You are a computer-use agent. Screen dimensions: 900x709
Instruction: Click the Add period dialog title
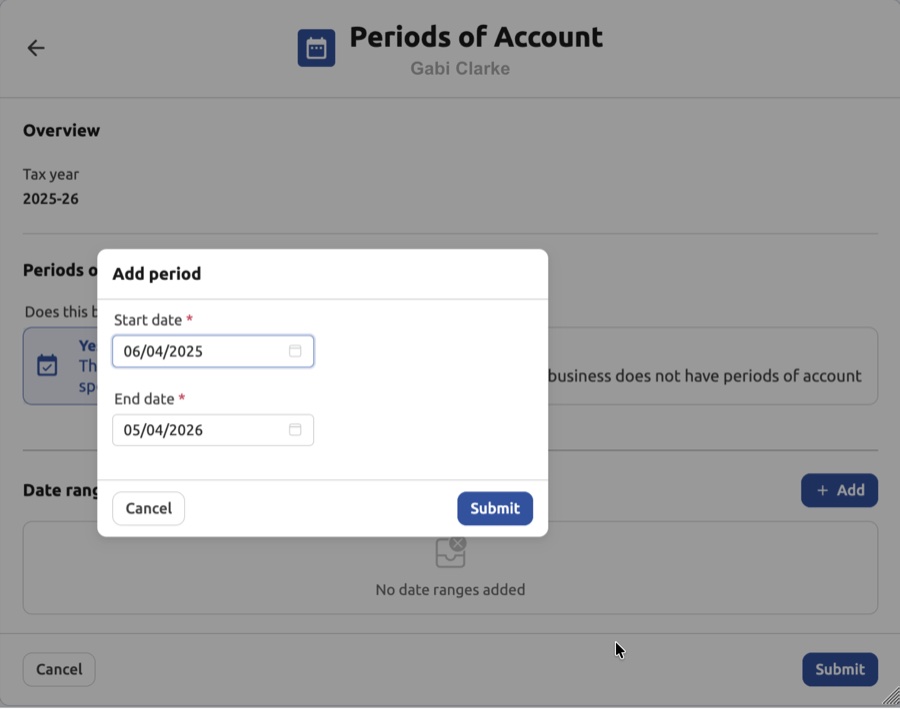coord(156,273)
